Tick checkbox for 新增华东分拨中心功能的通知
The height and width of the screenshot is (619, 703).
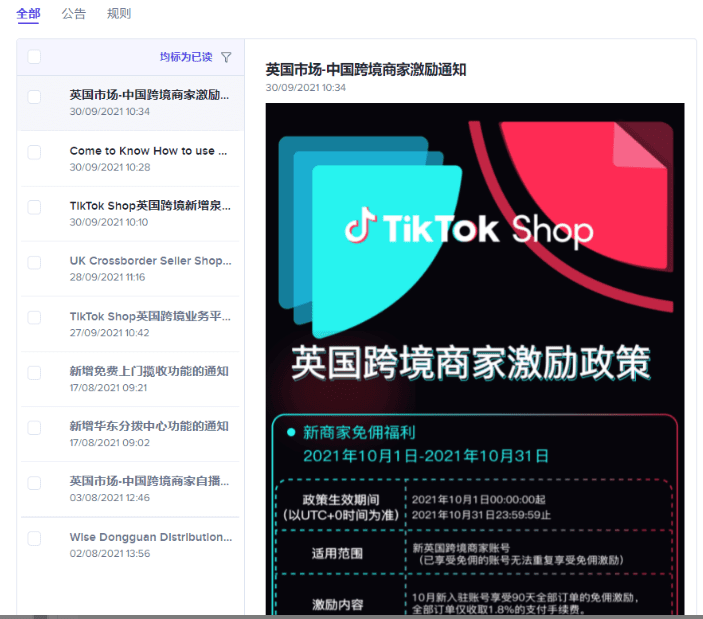point(34,428)
